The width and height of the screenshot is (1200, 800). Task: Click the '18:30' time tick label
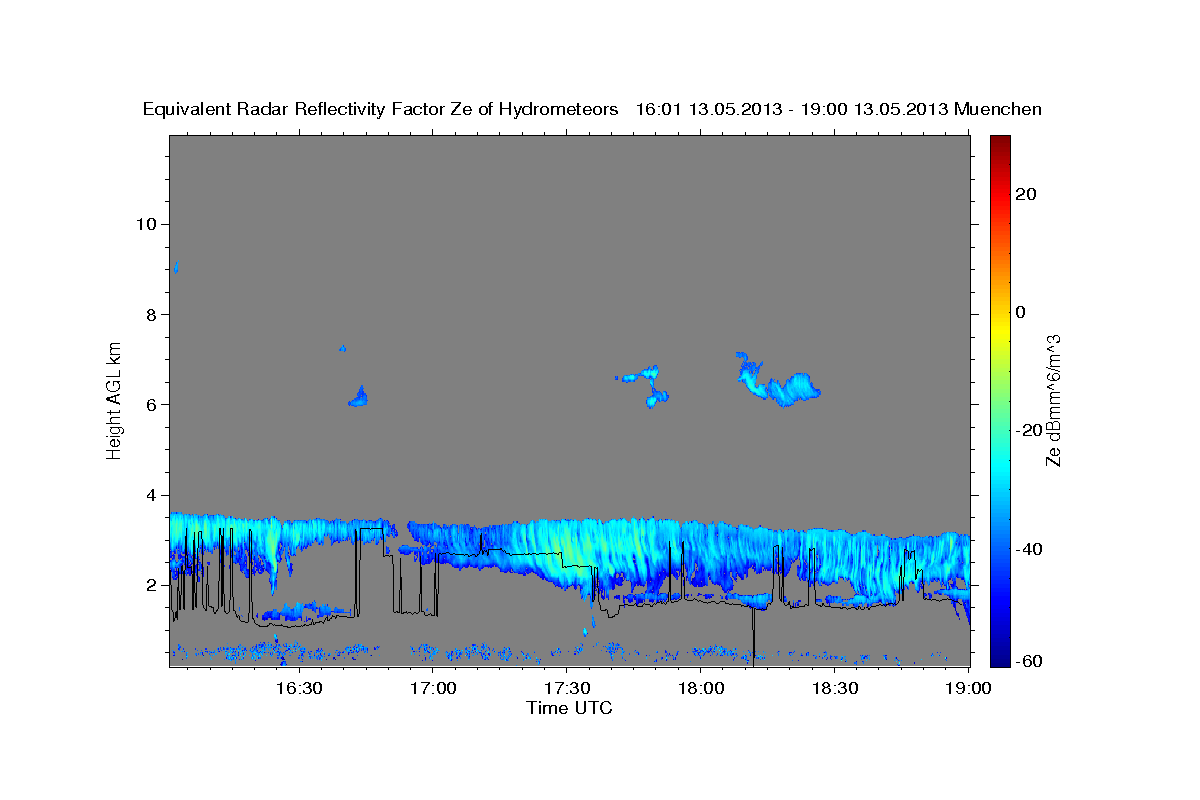(835, 688)
